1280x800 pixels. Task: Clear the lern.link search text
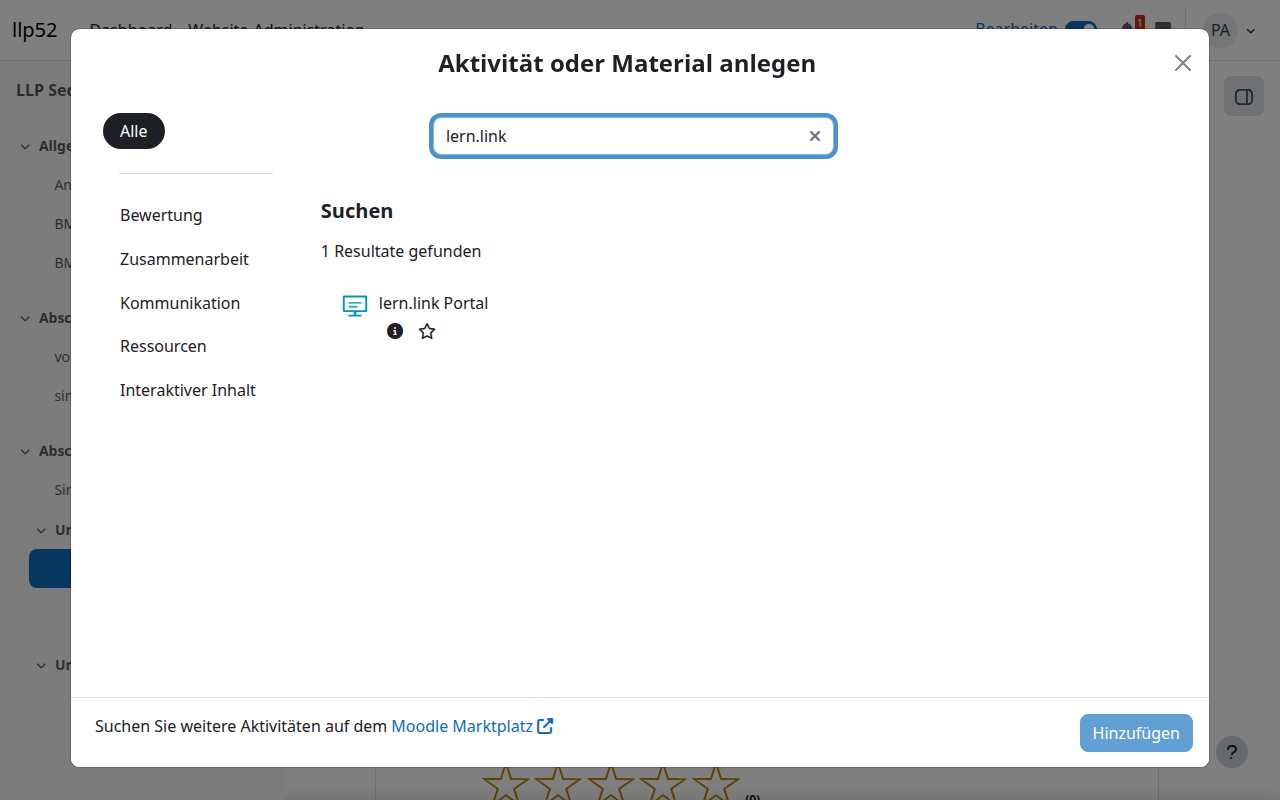coord(815,136)
